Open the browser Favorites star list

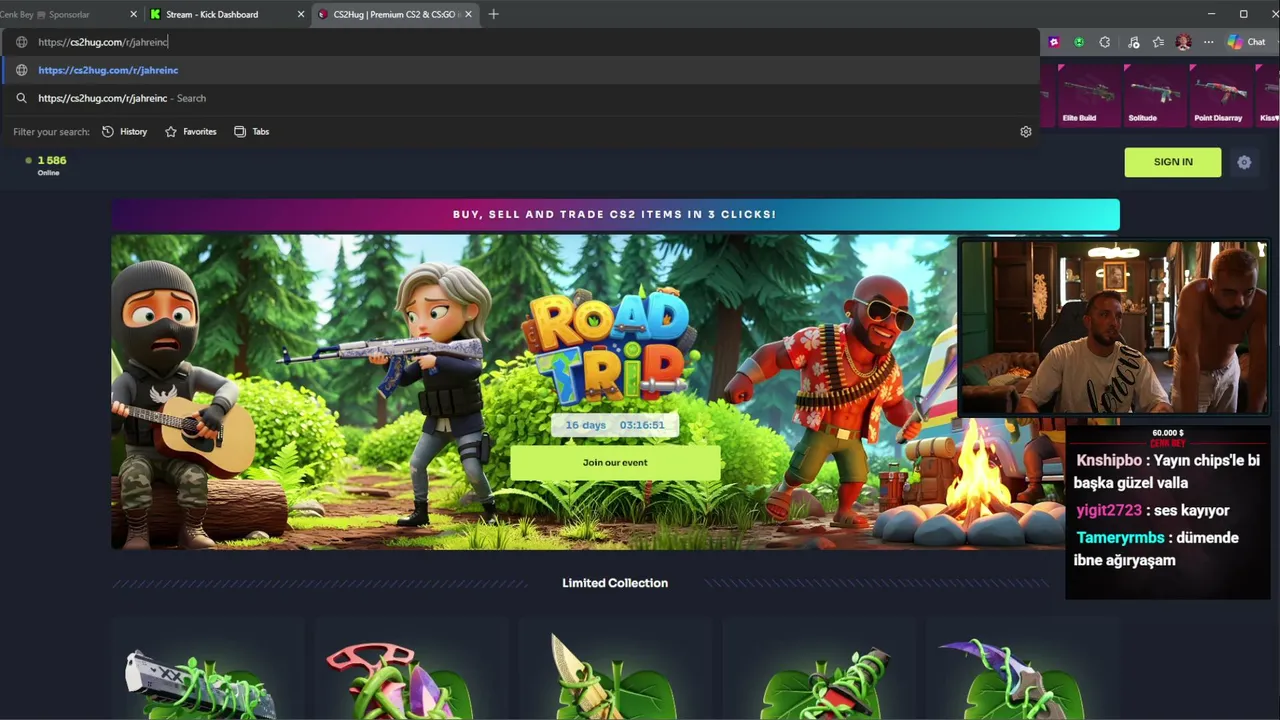coord(1158,42)
